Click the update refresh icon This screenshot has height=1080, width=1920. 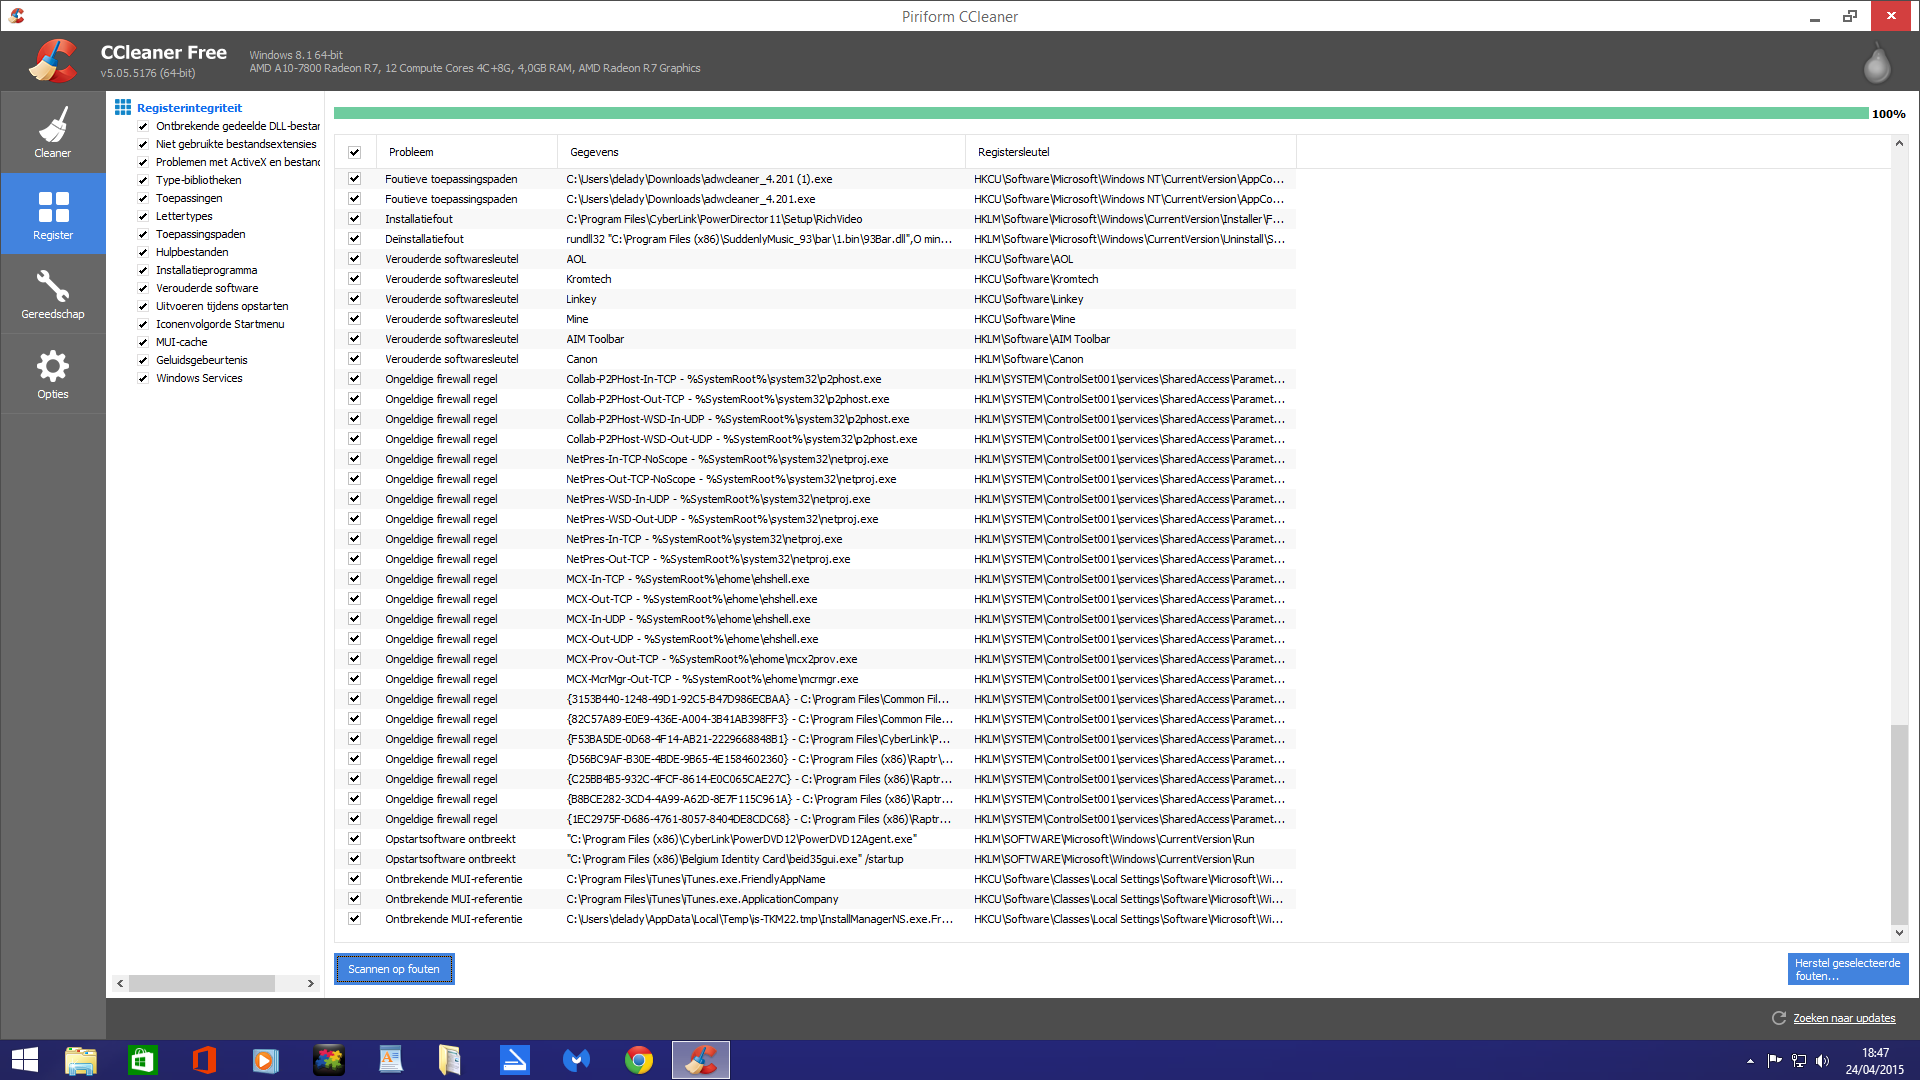(1779, 1018)
